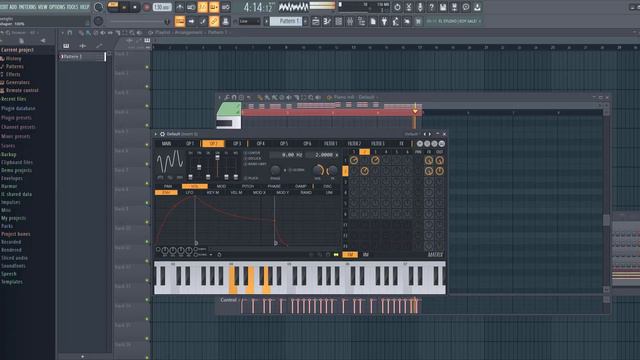Screen dimensions: 640x360
Task: Open the FX tab in Sytrus
Action: tap(401, 144)
